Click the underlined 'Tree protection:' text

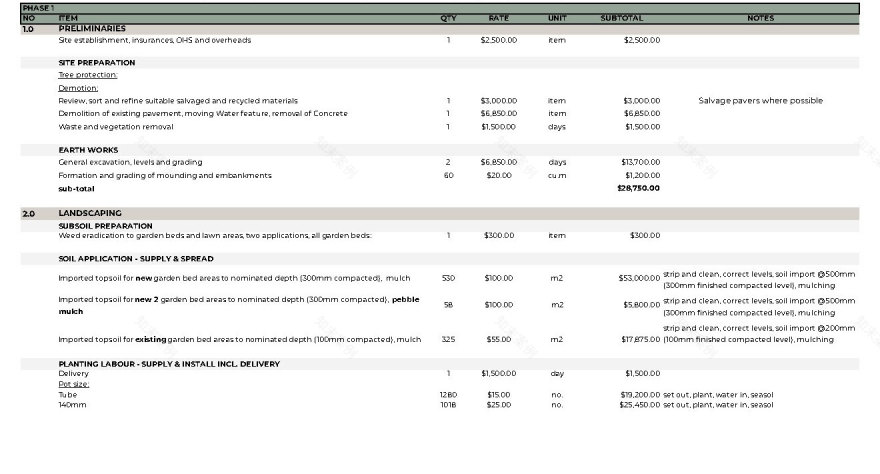tap(88, 75)
